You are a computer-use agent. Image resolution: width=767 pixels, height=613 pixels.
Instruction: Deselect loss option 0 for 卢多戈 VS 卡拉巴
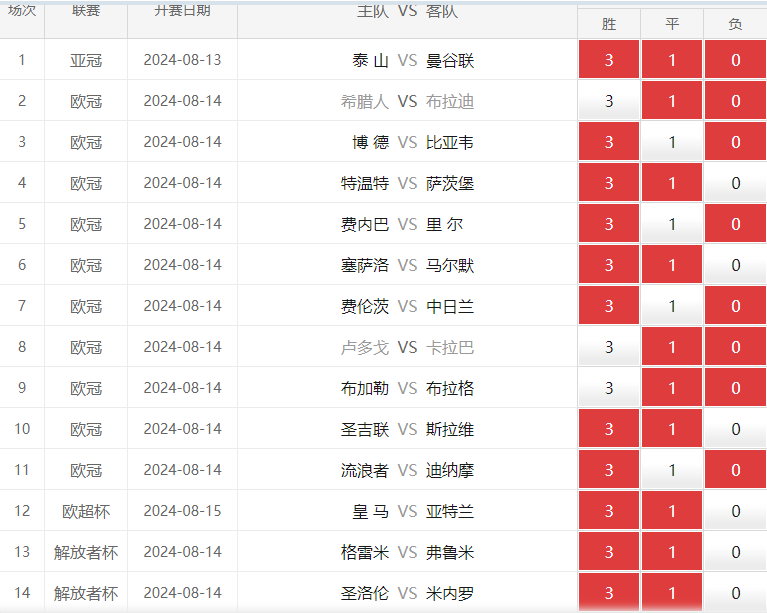(735, 347)
